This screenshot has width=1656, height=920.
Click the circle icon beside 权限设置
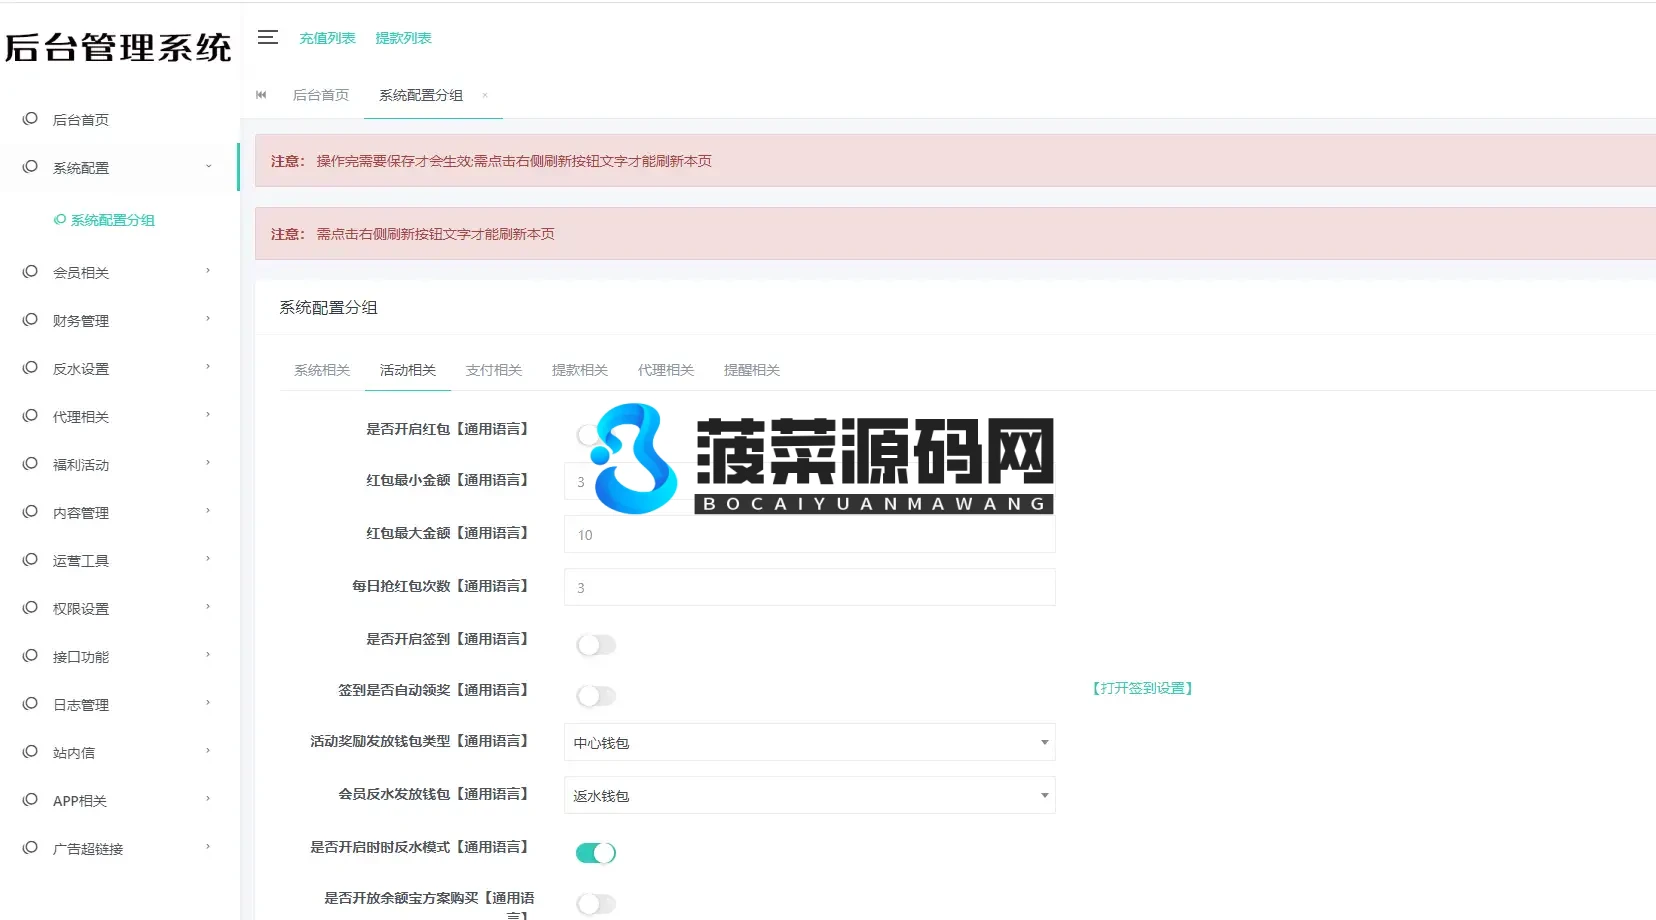(x=30, y=607)
